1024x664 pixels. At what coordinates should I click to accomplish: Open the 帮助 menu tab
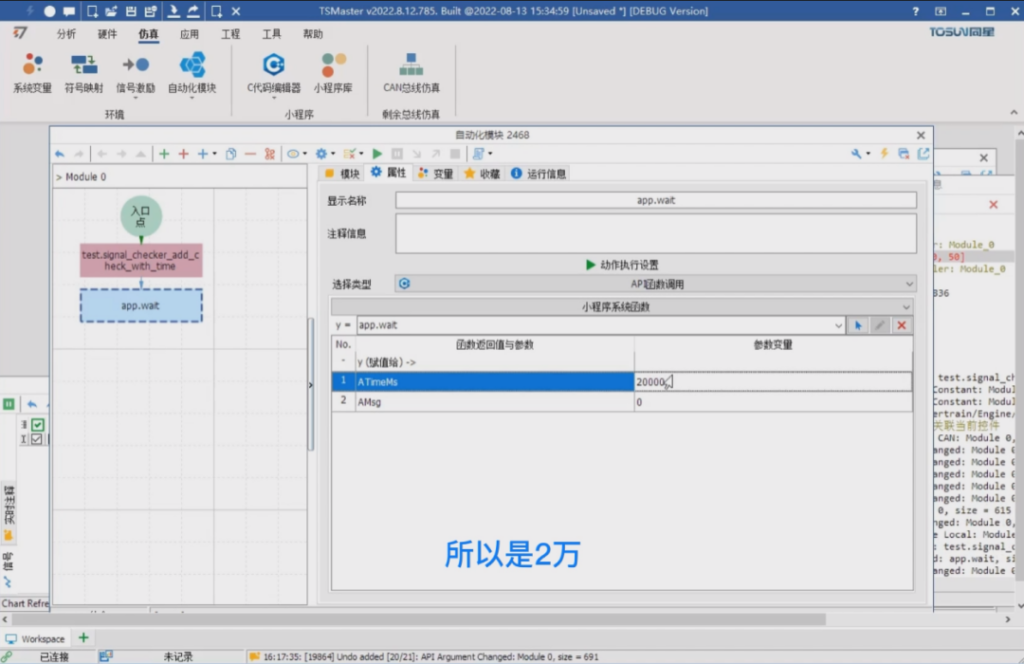(313, 34)
